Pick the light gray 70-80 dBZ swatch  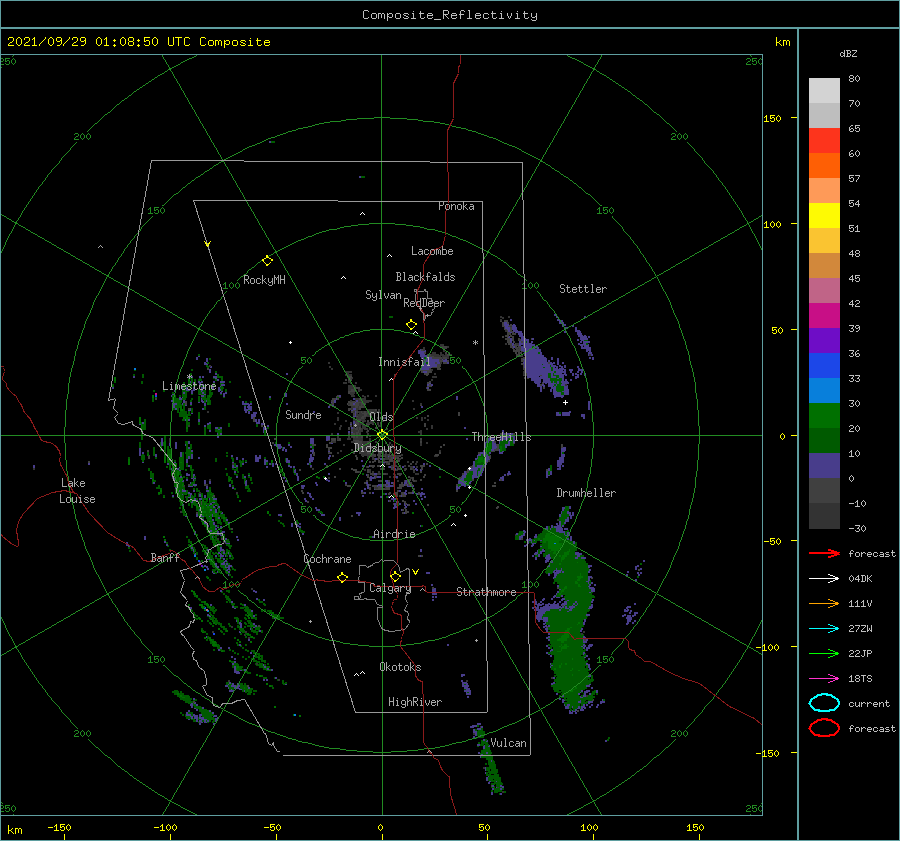coord(824,91)
